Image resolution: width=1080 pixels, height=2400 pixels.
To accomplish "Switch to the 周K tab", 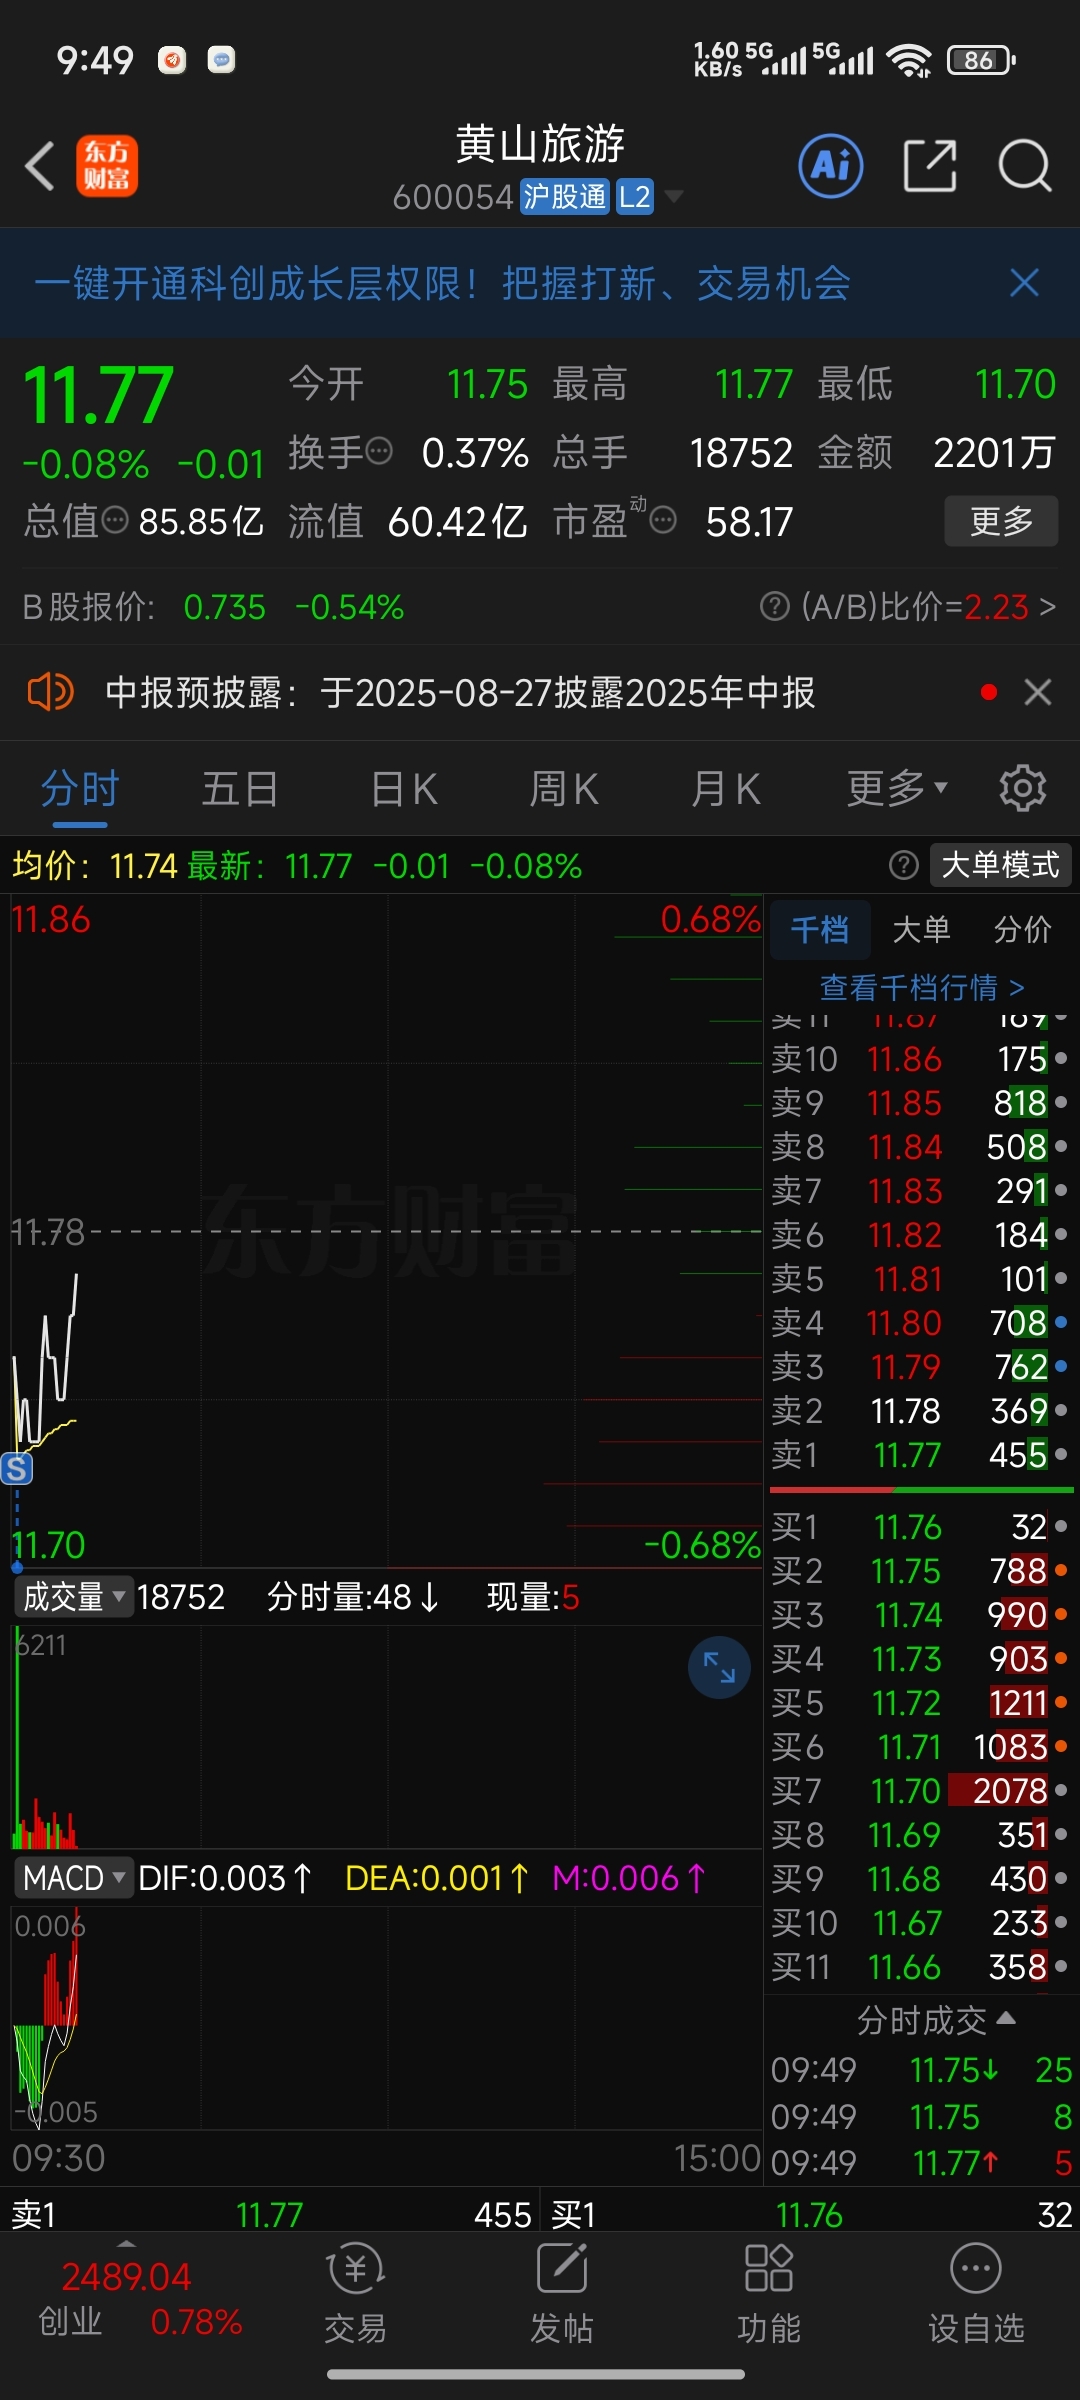I will coord(564,789).
